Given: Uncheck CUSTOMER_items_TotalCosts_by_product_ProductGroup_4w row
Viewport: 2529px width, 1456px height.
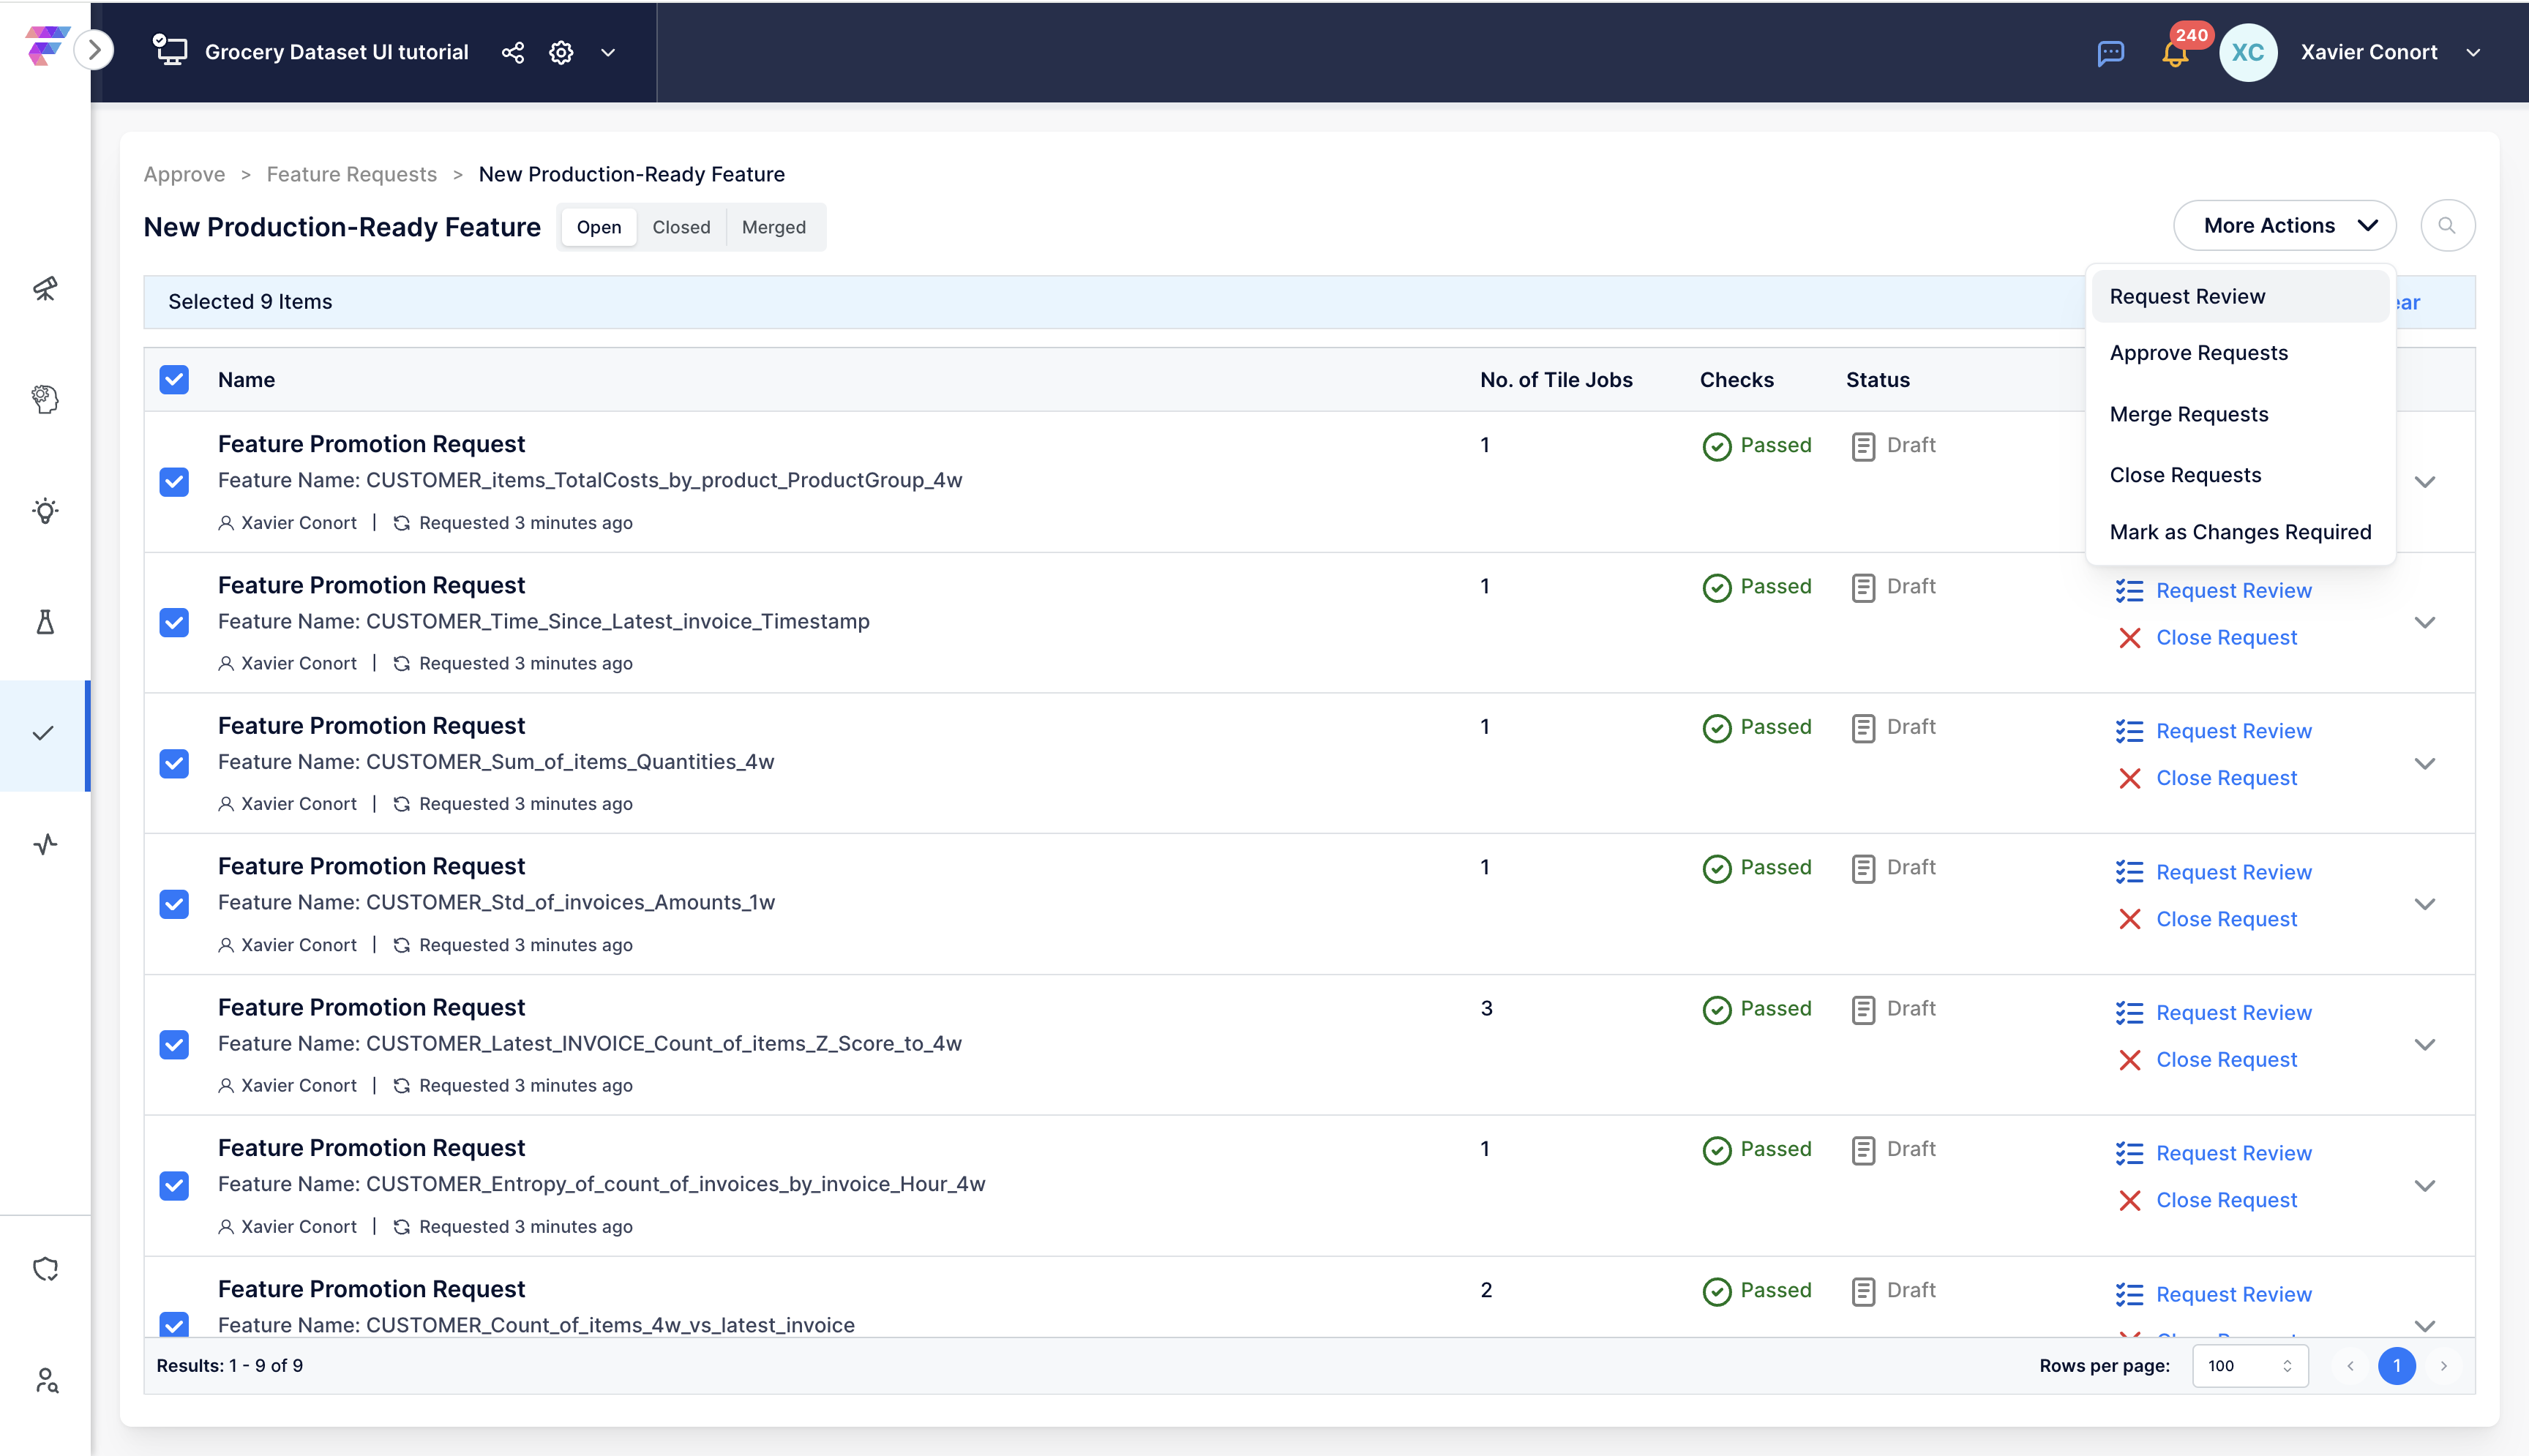Looking at the screenshot, I should [x=174, y=482].
